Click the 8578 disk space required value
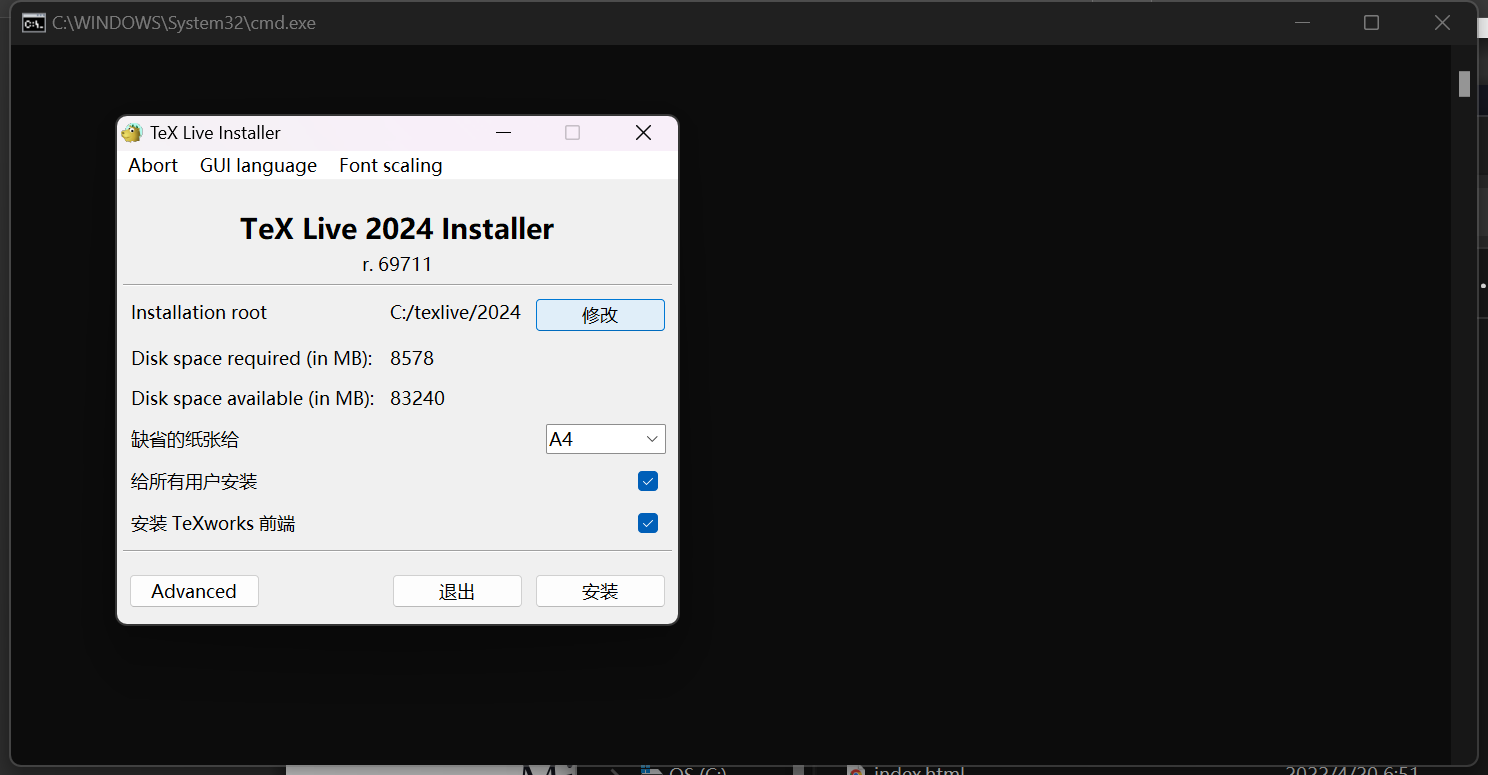1488x775 pixels. (x=412, y=358)
